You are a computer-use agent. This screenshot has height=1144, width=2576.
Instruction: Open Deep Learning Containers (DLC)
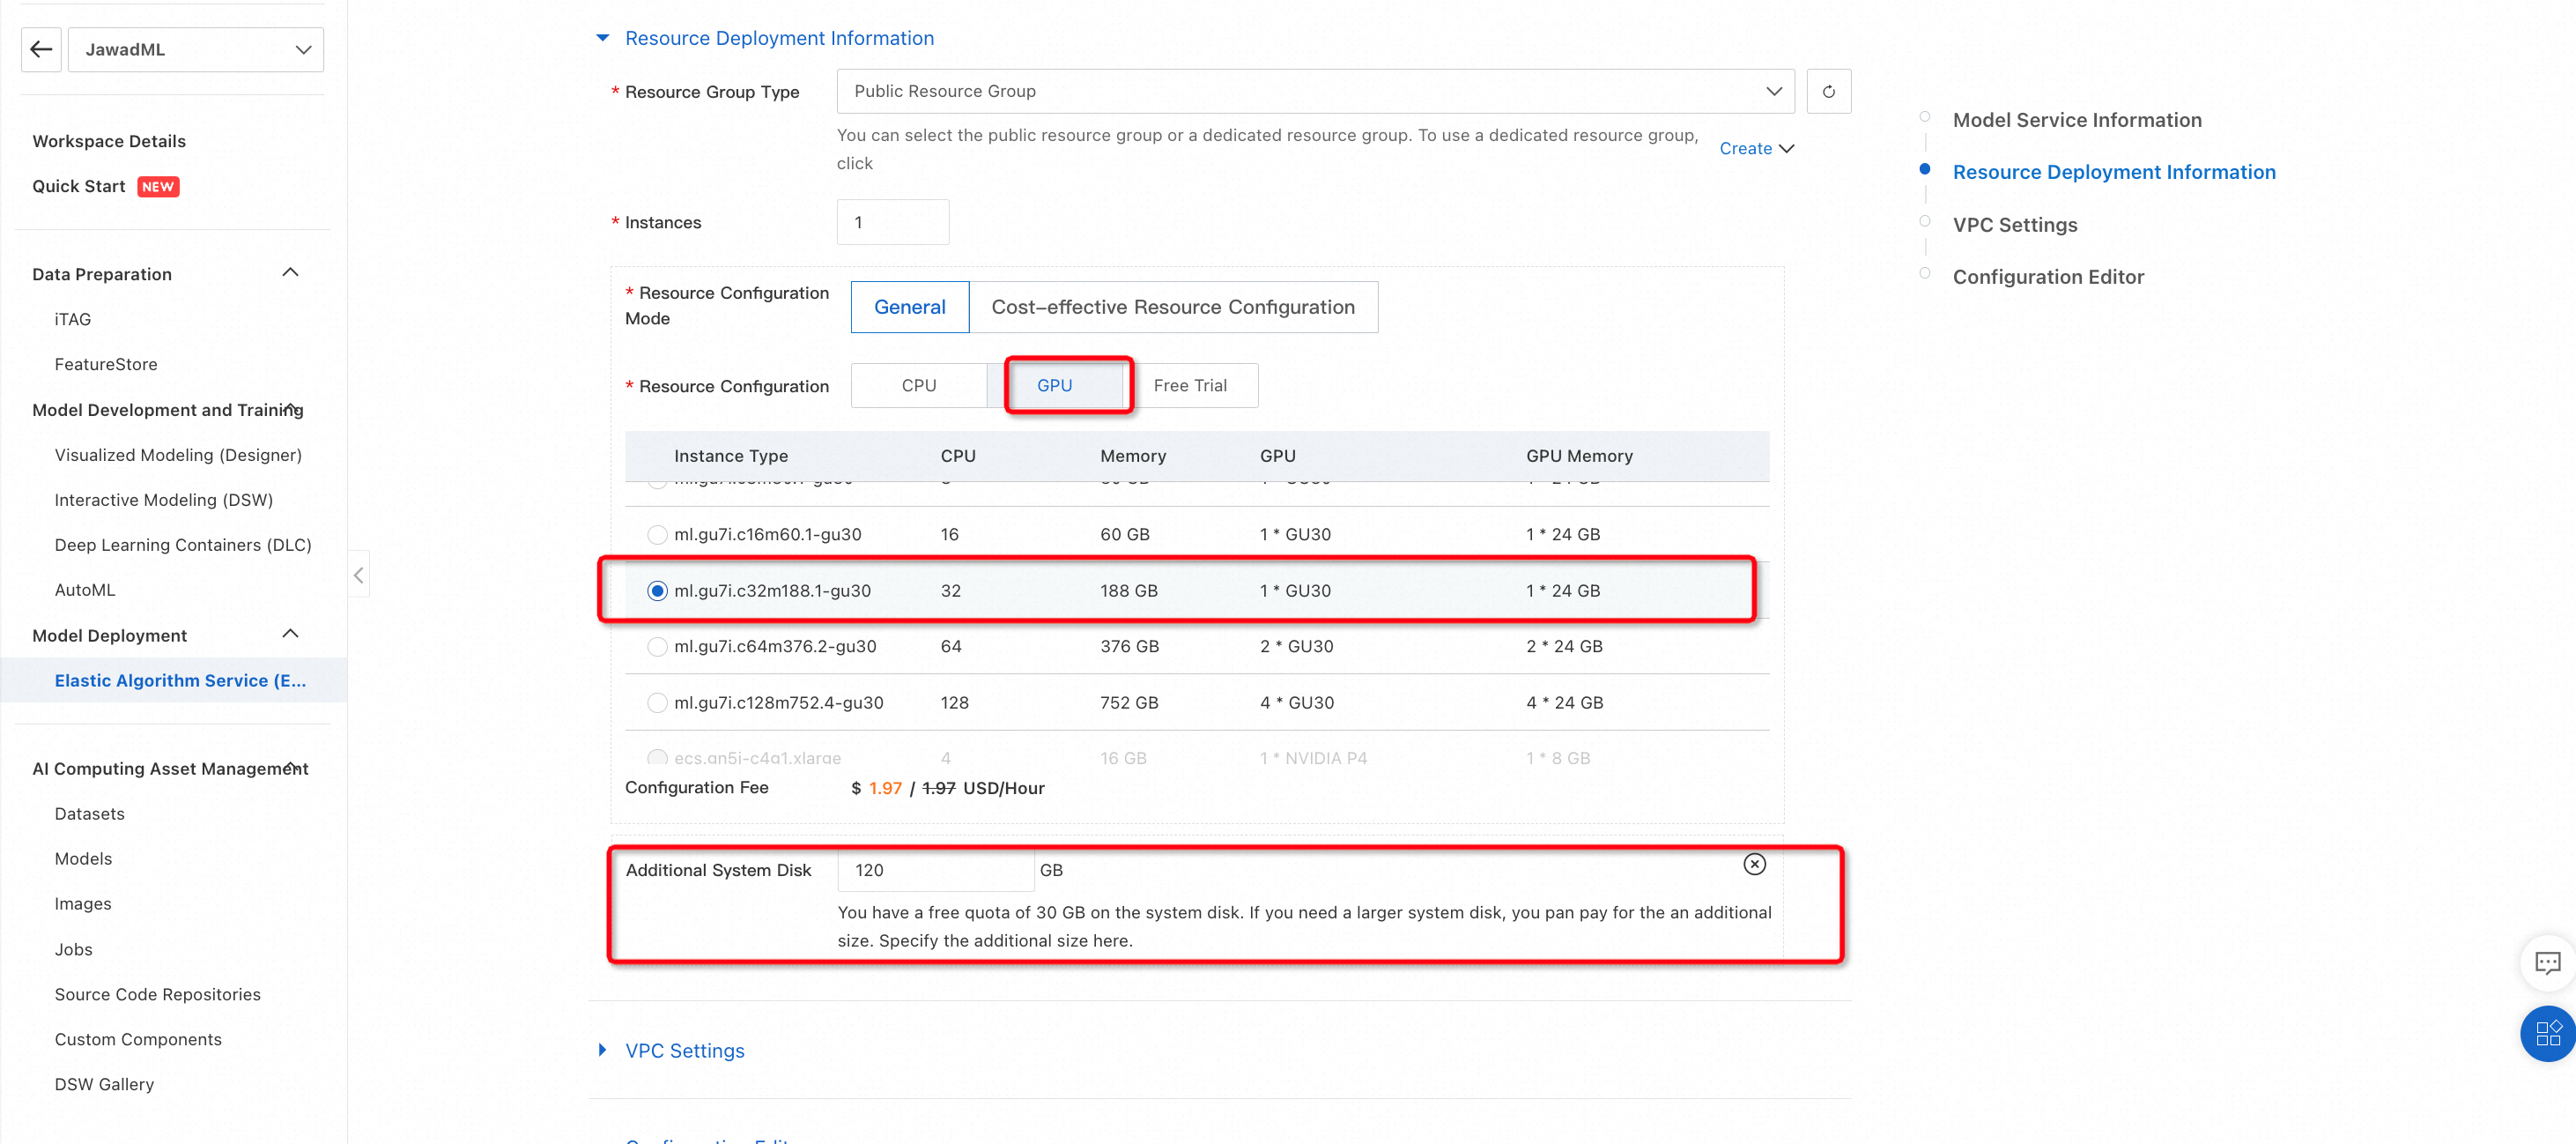coord(183,545)
